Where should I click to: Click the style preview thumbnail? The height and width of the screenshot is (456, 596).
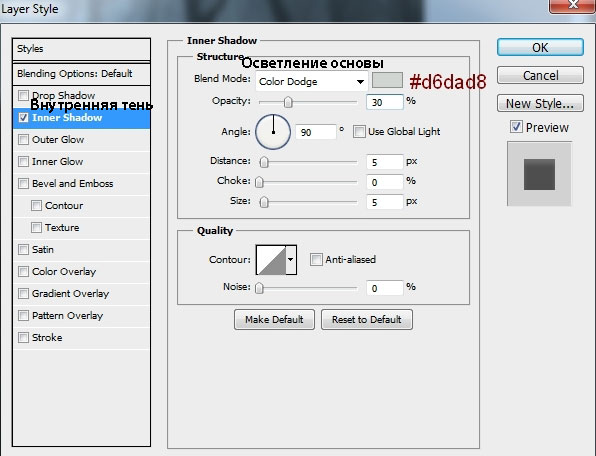coord(539,174)
